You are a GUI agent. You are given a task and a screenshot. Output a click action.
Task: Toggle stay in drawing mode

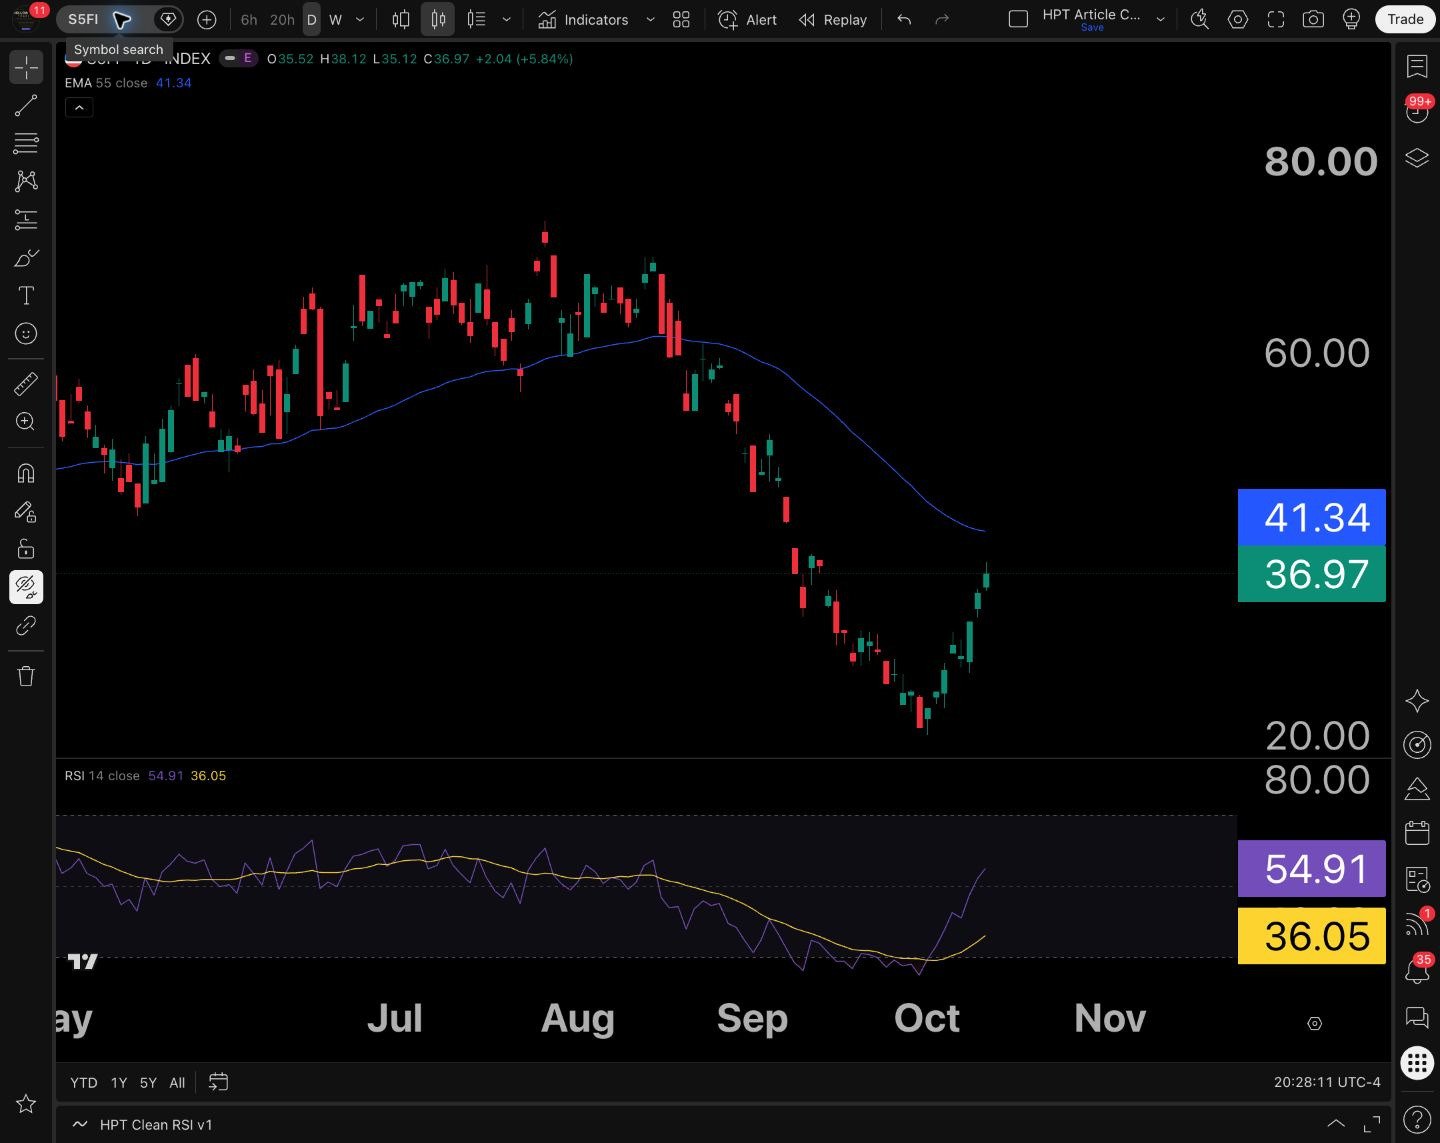26,511
